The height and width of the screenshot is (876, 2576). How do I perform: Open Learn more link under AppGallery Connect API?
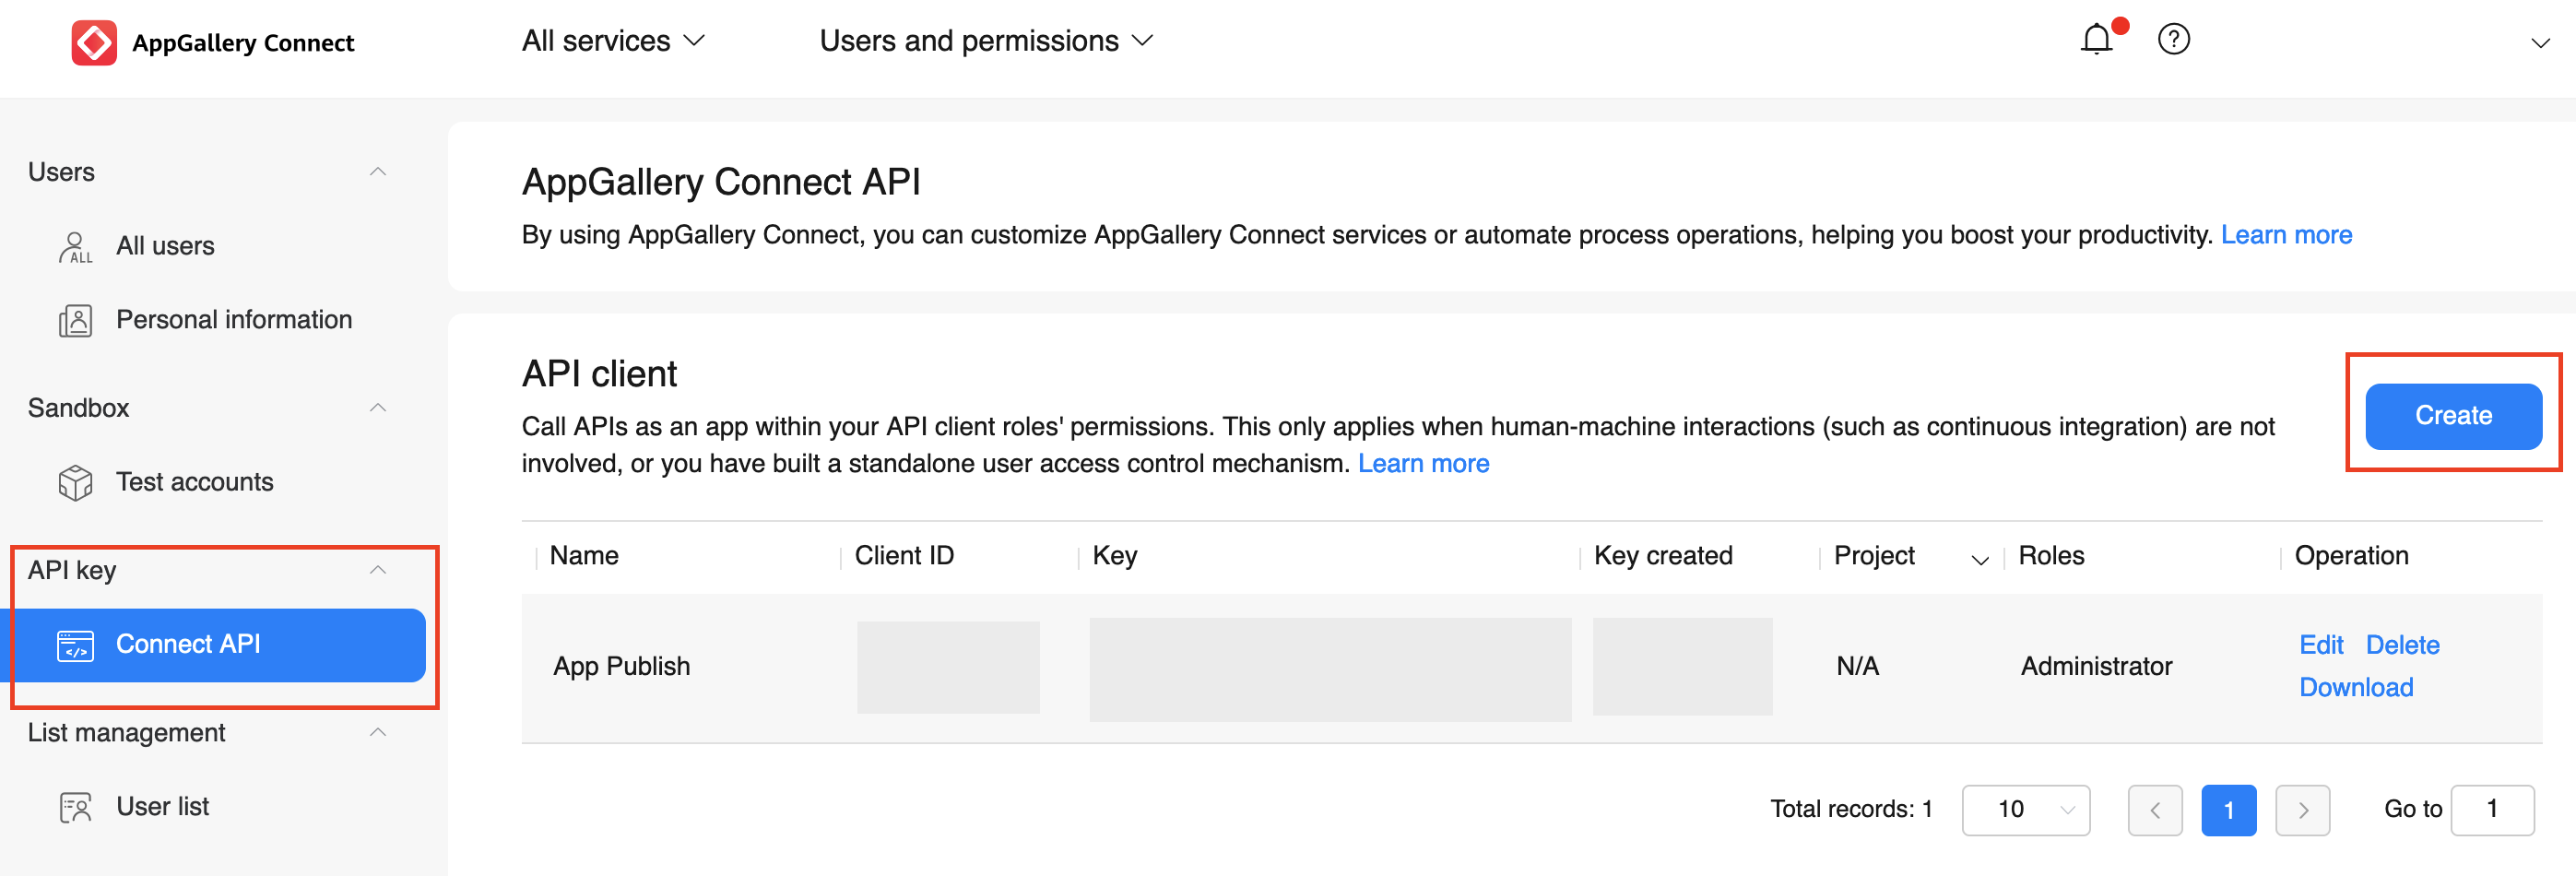(2286, 235)
